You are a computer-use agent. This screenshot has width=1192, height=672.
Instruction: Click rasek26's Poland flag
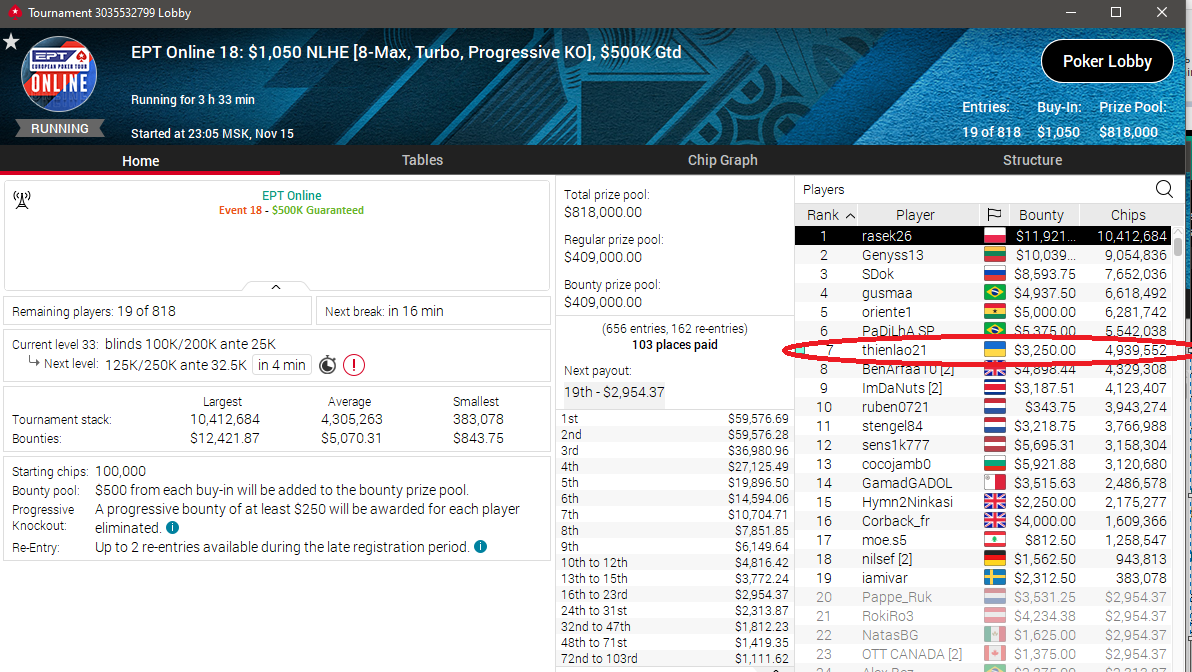click(x=994, y=236)
